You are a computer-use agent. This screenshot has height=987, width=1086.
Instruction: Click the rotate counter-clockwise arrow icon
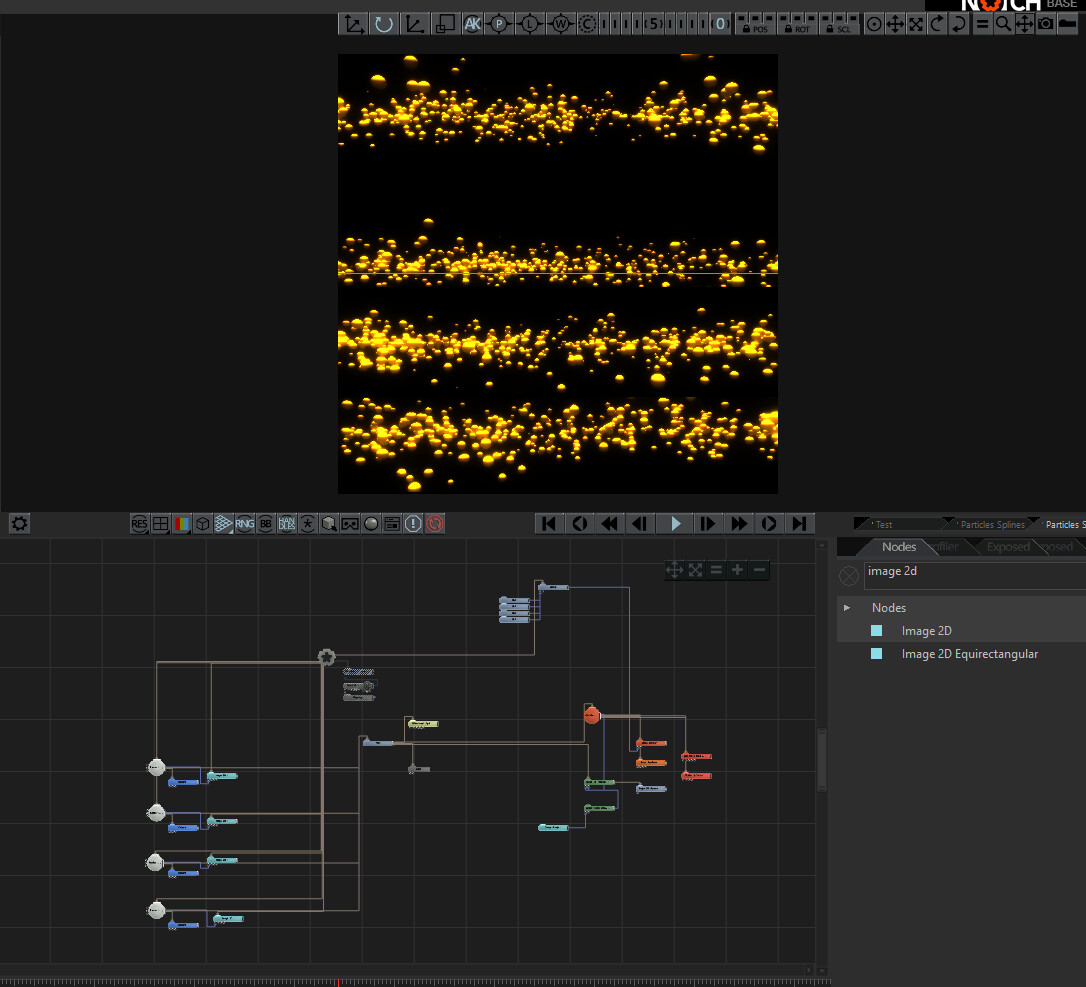pos(959,24)
